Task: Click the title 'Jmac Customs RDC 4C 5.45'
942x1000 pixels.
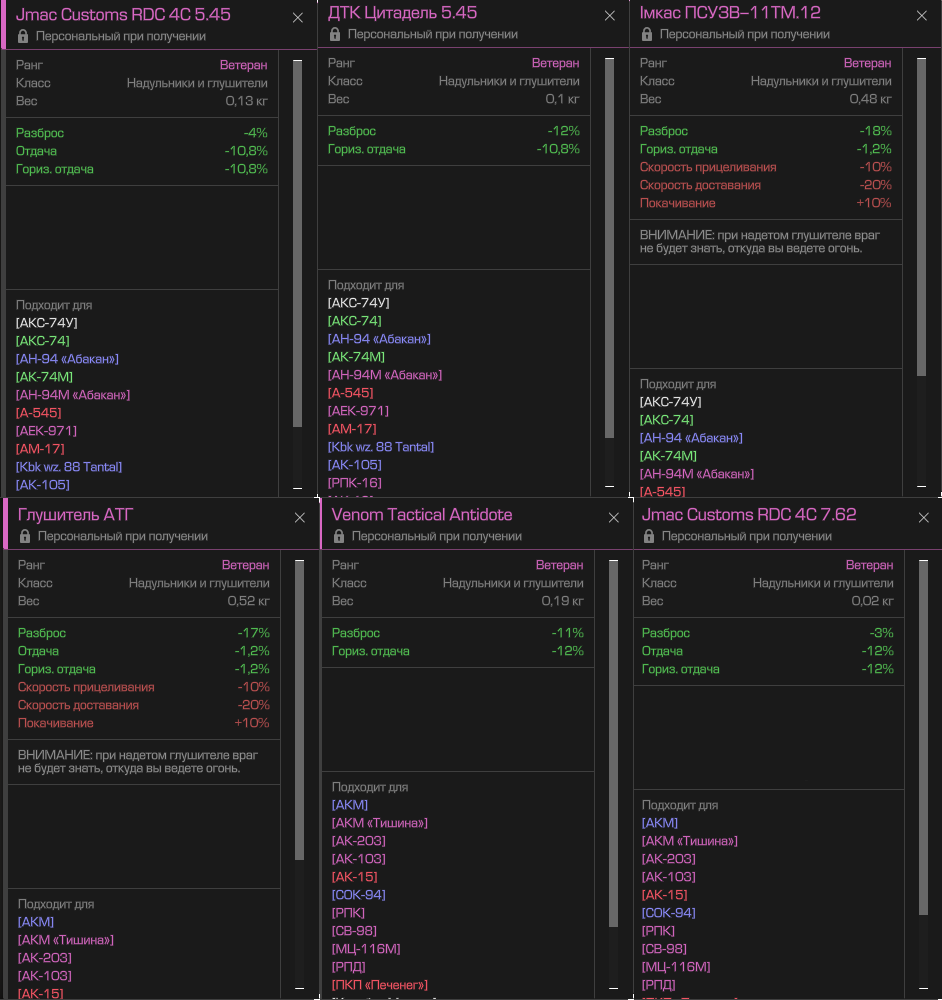Action: [x=123, y=15]
